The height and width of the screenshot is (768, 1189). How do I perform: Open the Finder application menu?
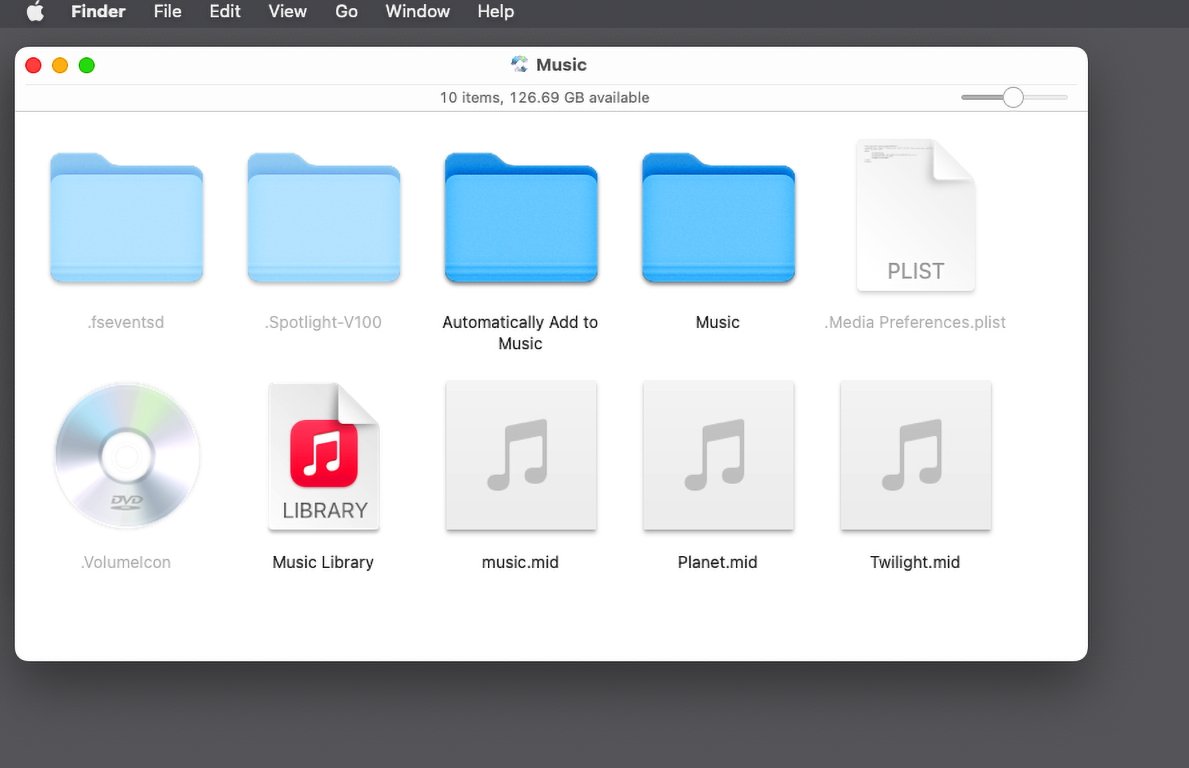(x=98, y=12)
